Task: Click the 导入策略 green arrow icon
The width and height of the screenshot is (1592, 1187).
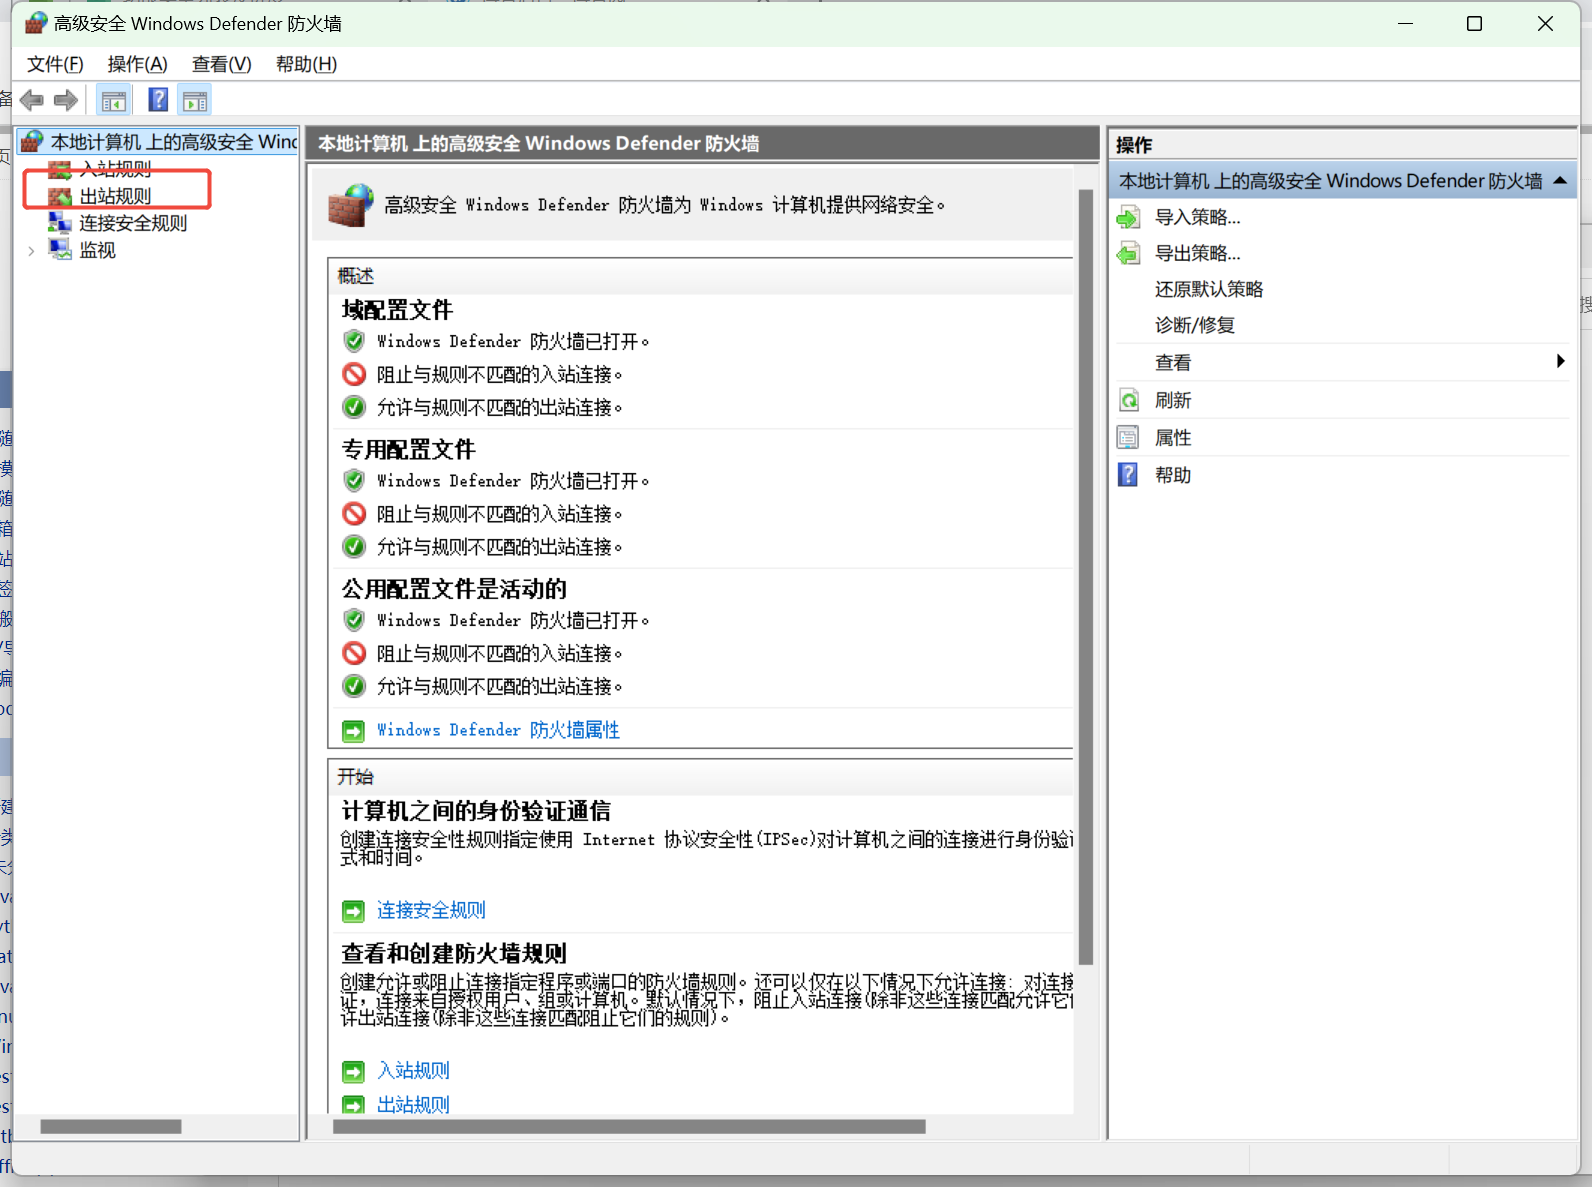Action: click(1128, 217)
